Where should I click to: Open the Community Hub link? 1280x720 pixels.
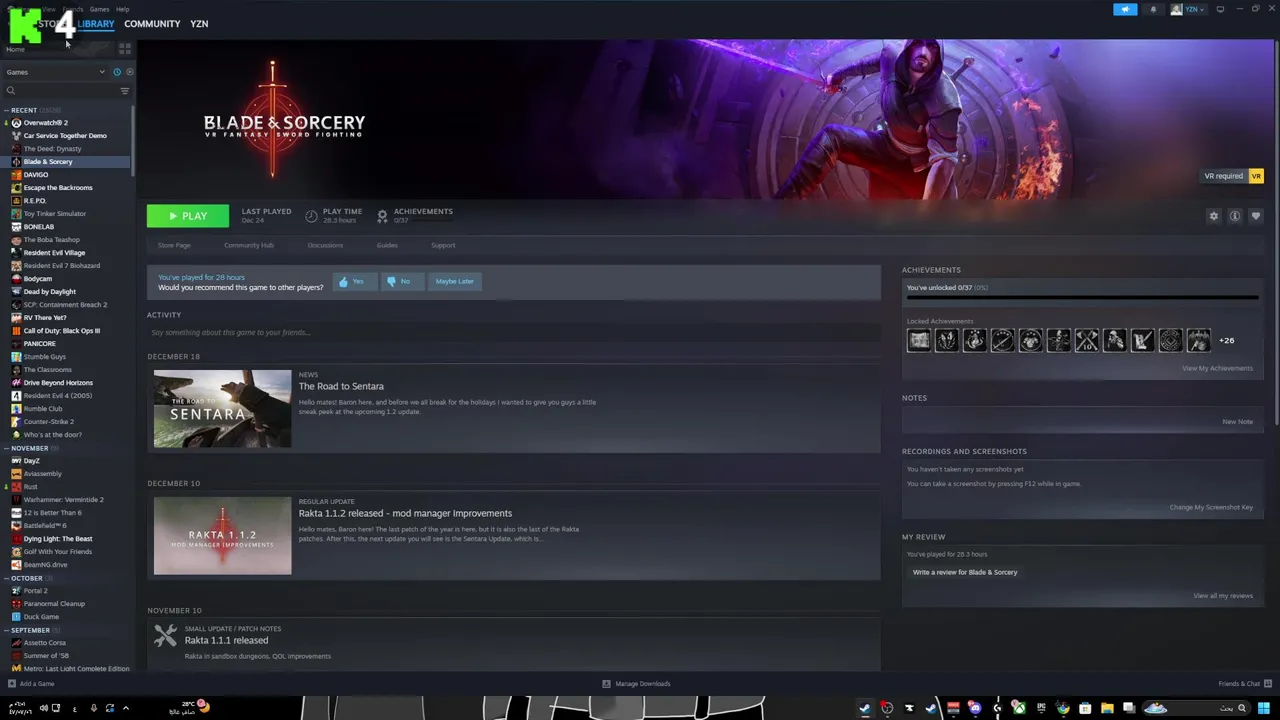point(249,245)
